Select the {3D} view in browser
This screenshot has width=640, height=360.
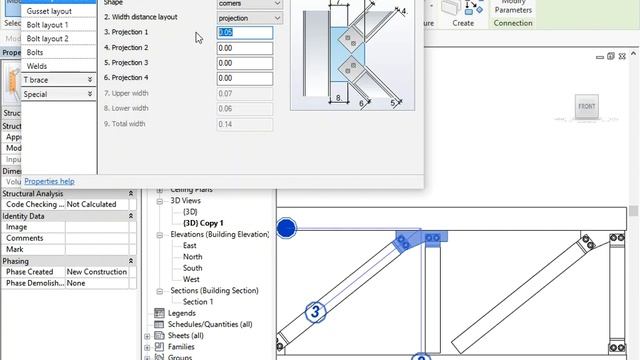[x=190, y=212]
